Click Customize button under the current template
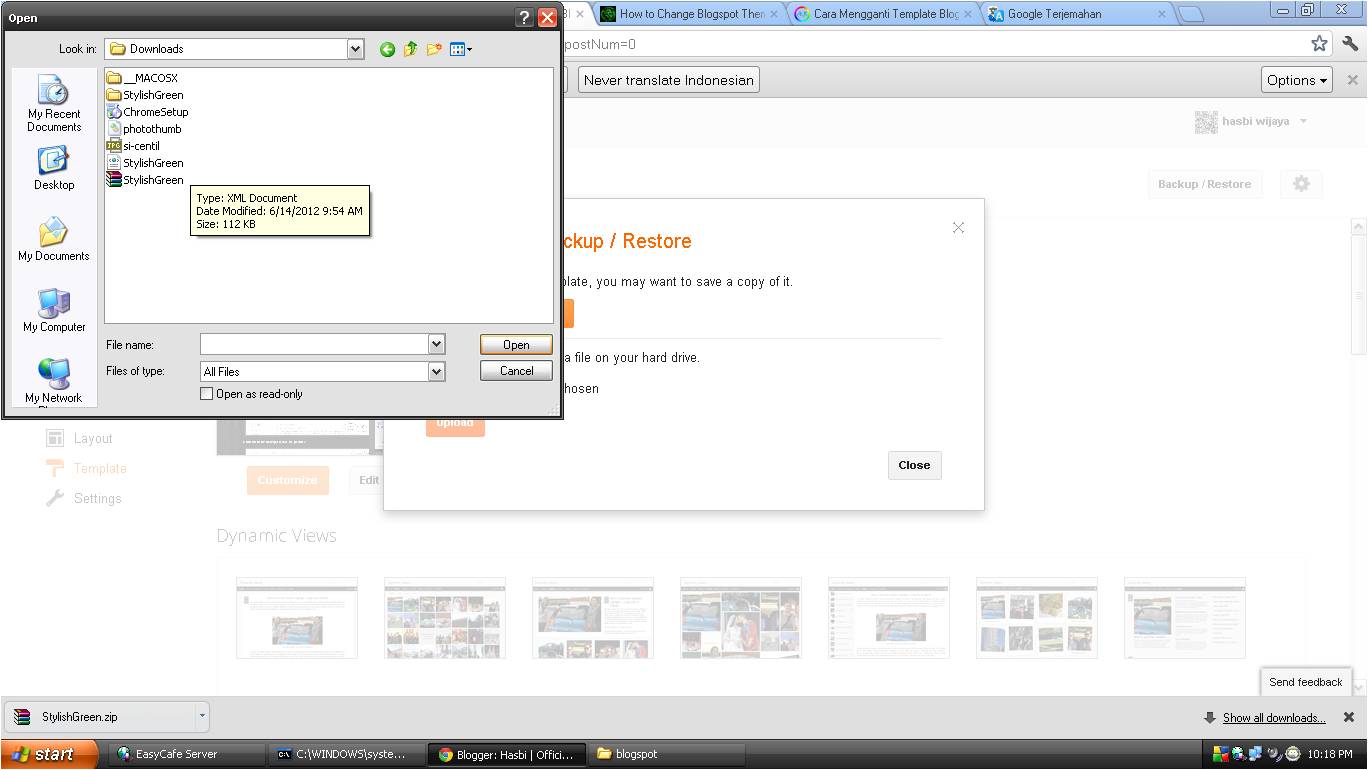 pos(287,480)
